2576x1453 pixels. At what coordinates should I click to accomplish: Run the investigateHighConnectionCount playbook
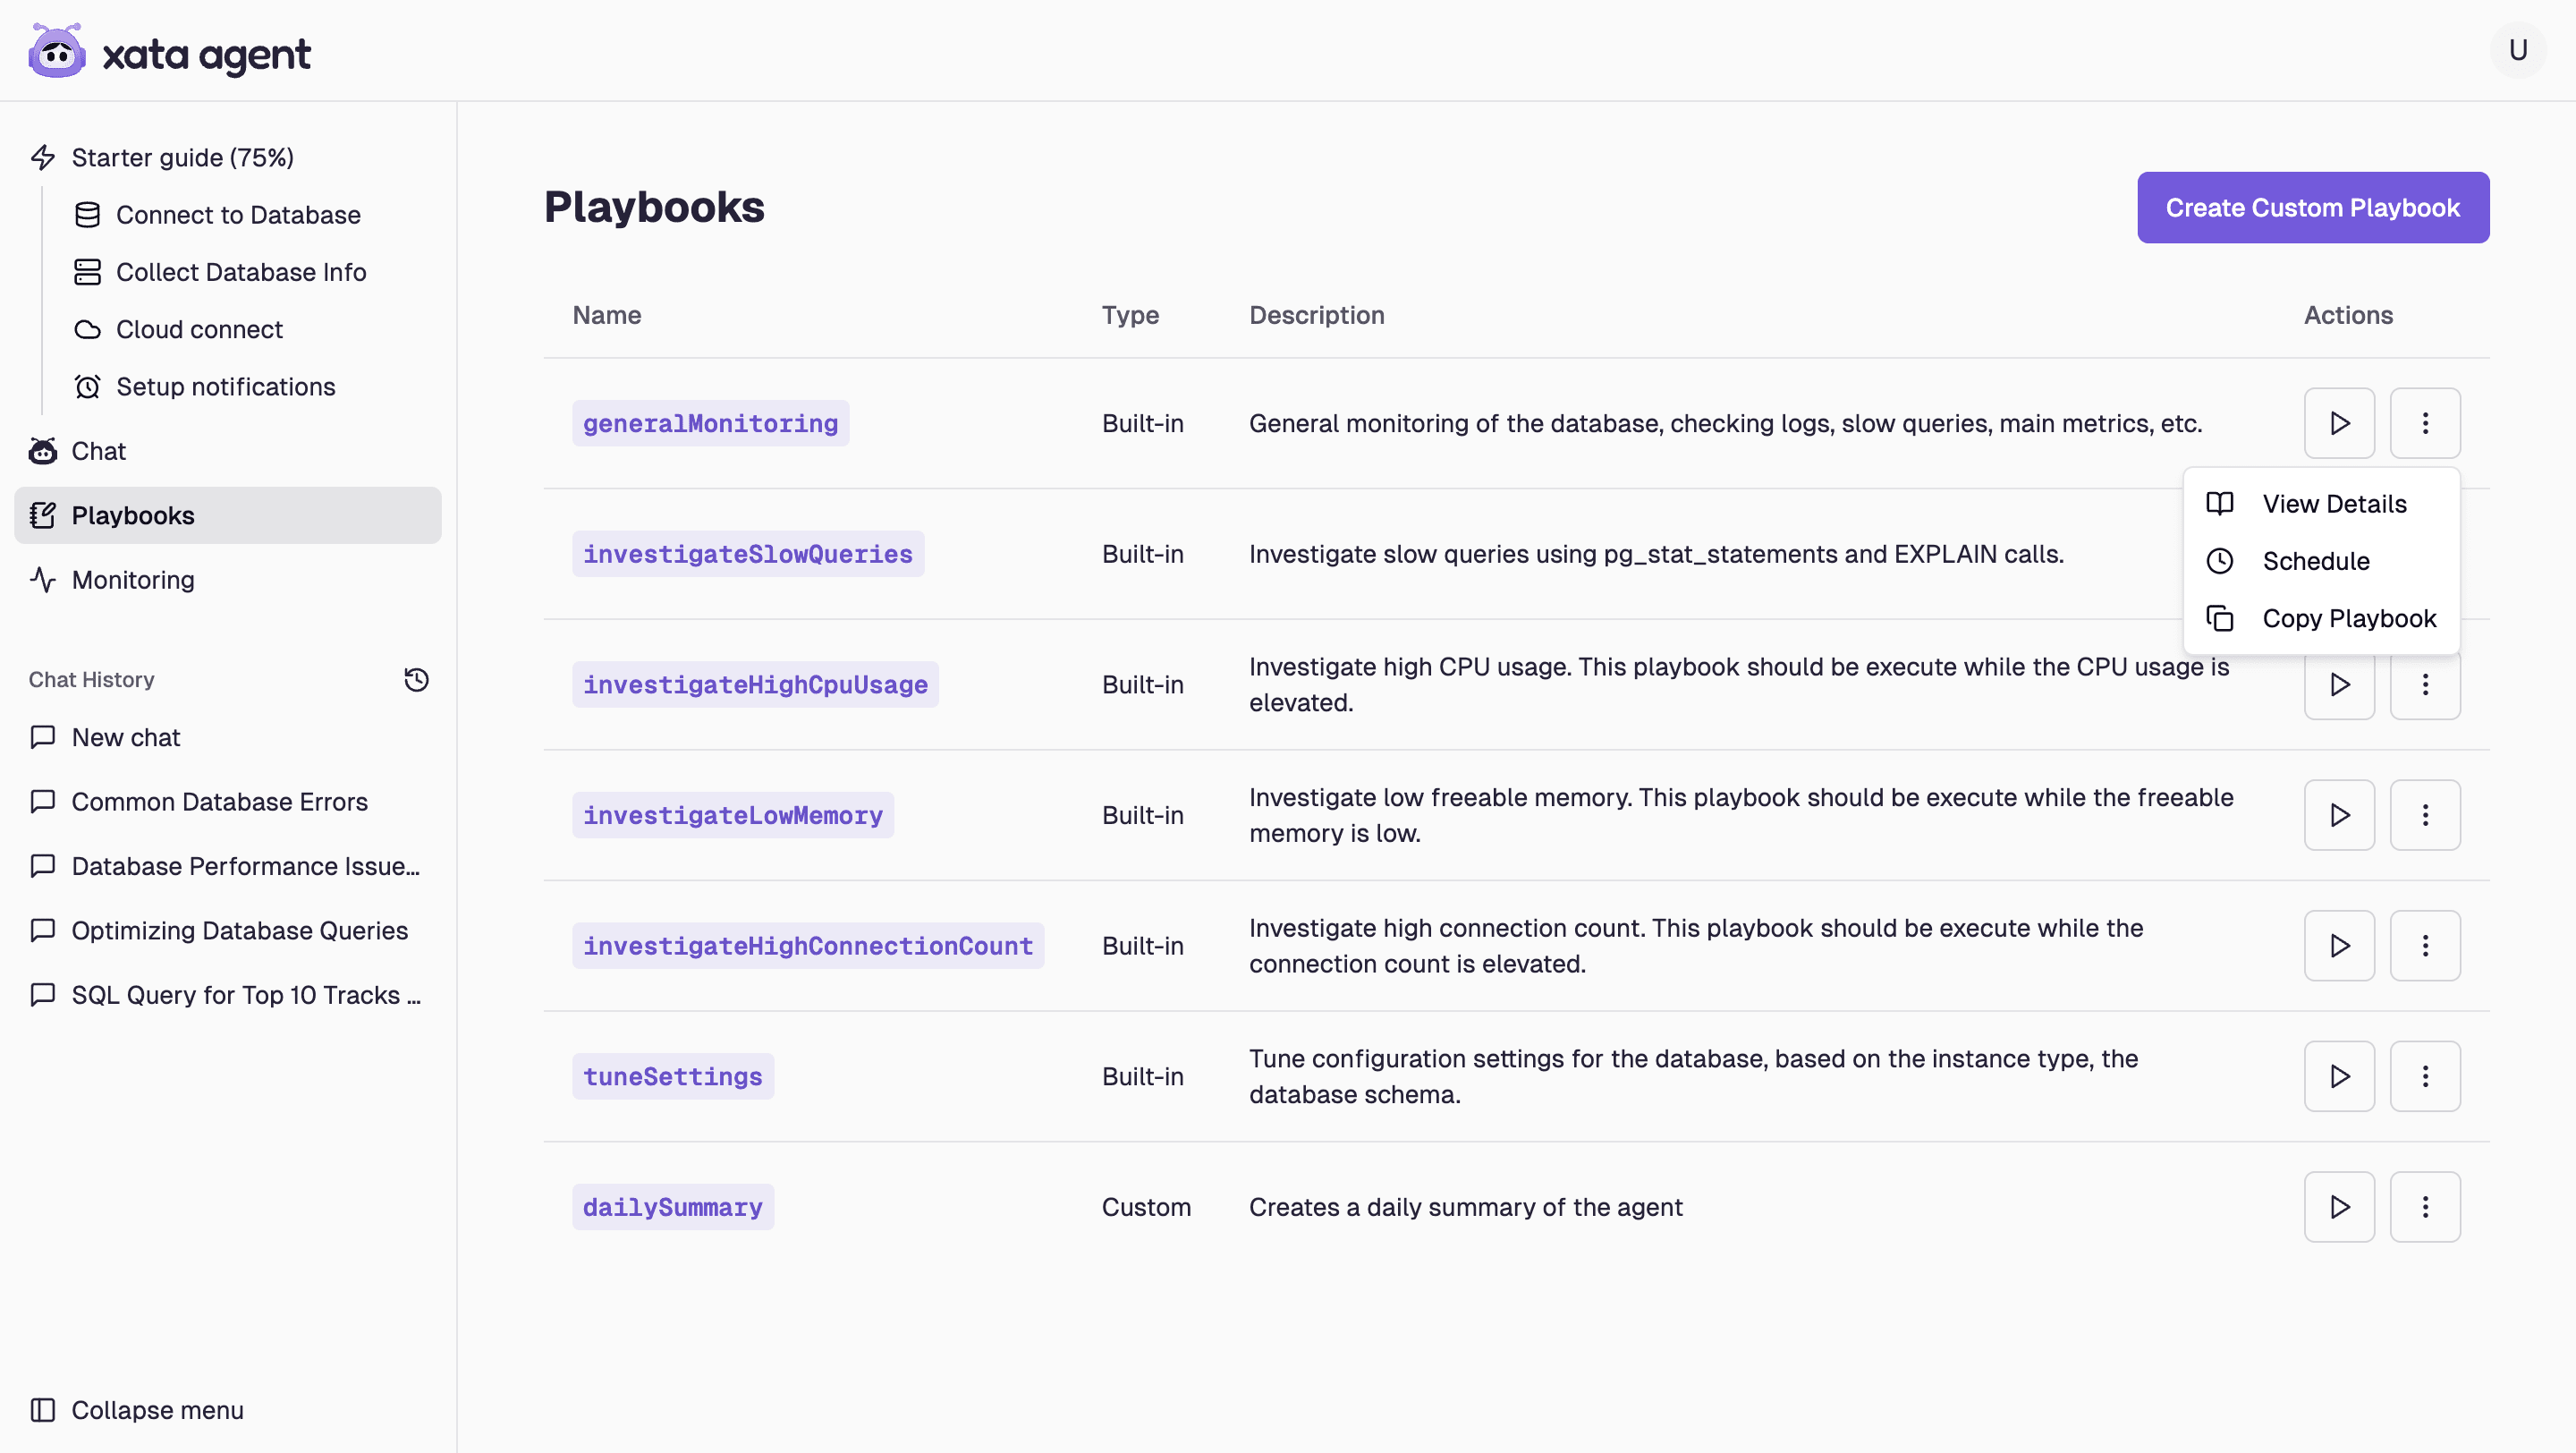click(2338, 946)
